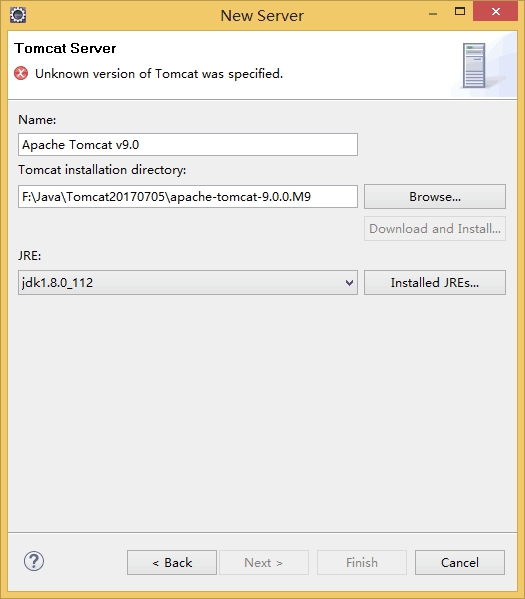Image resolution: width=525 pixels, height=599 pixels.
Task: Click the Browse... button
Action: click(435, 196)
